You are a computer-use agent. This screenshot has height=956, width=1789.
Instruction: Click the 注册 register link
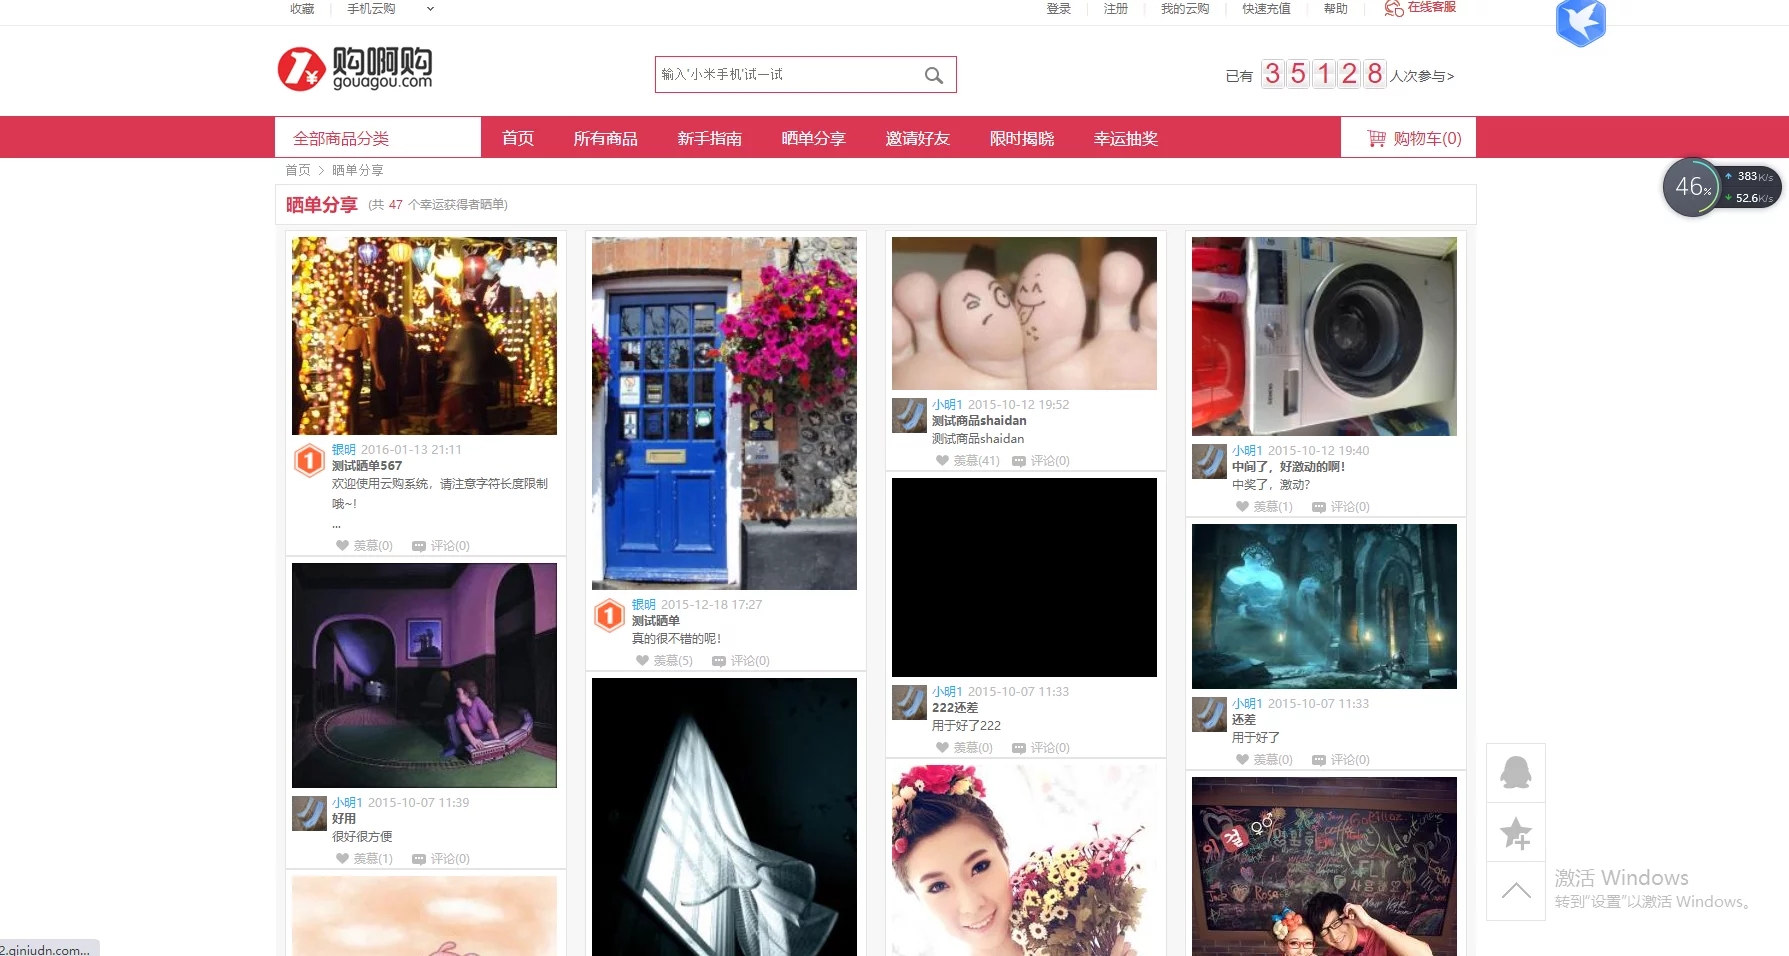(x=1115, y=9)
